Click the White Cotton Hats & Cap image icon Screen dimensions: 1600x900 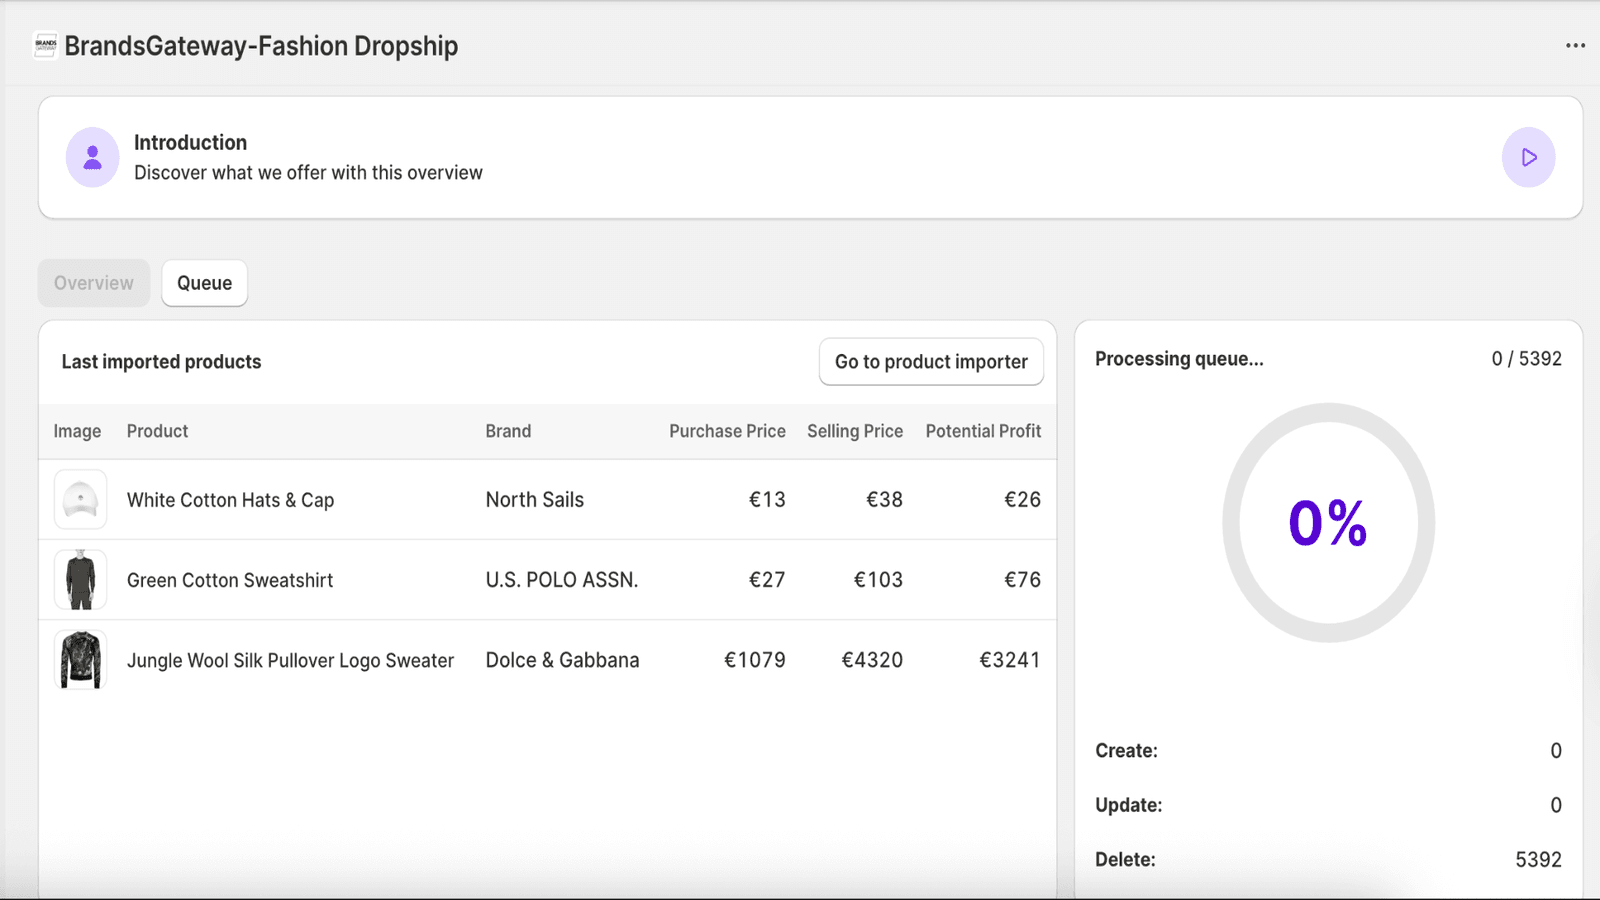tap(80, 499)
